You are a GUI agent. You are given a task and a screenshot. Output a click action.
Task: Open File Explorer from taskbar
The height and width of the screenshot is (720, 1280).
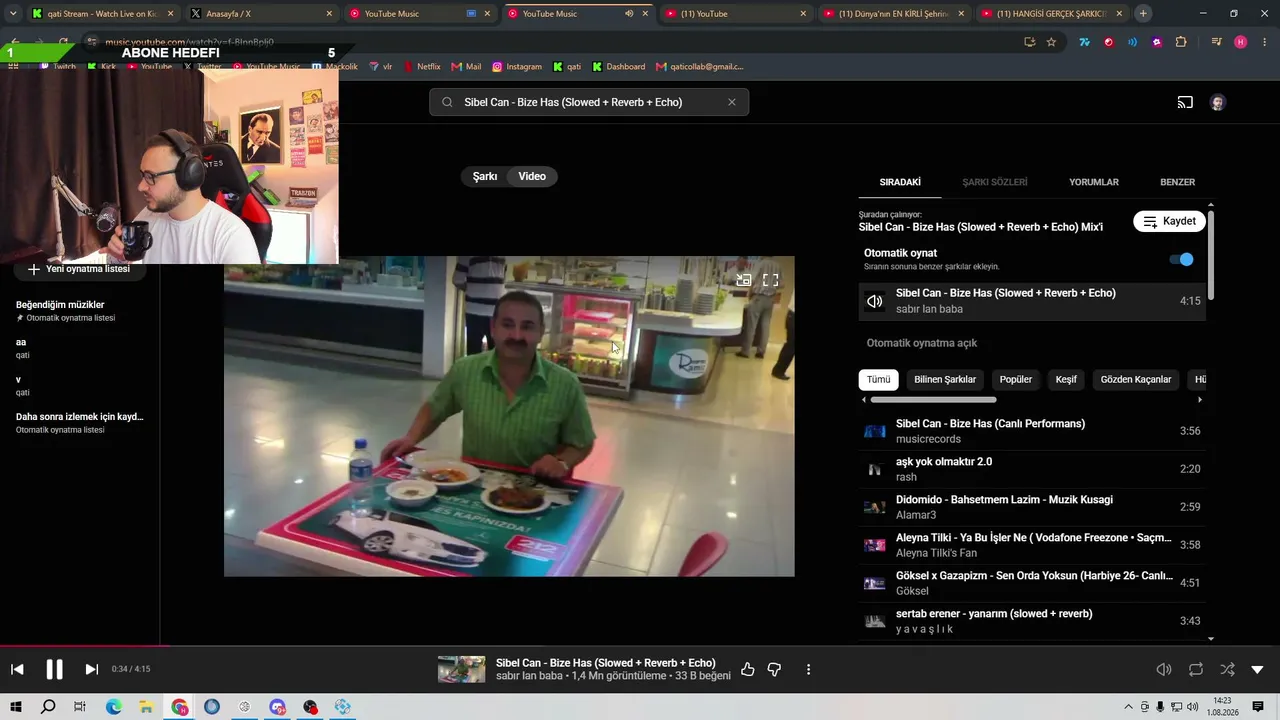pos(146,707)
